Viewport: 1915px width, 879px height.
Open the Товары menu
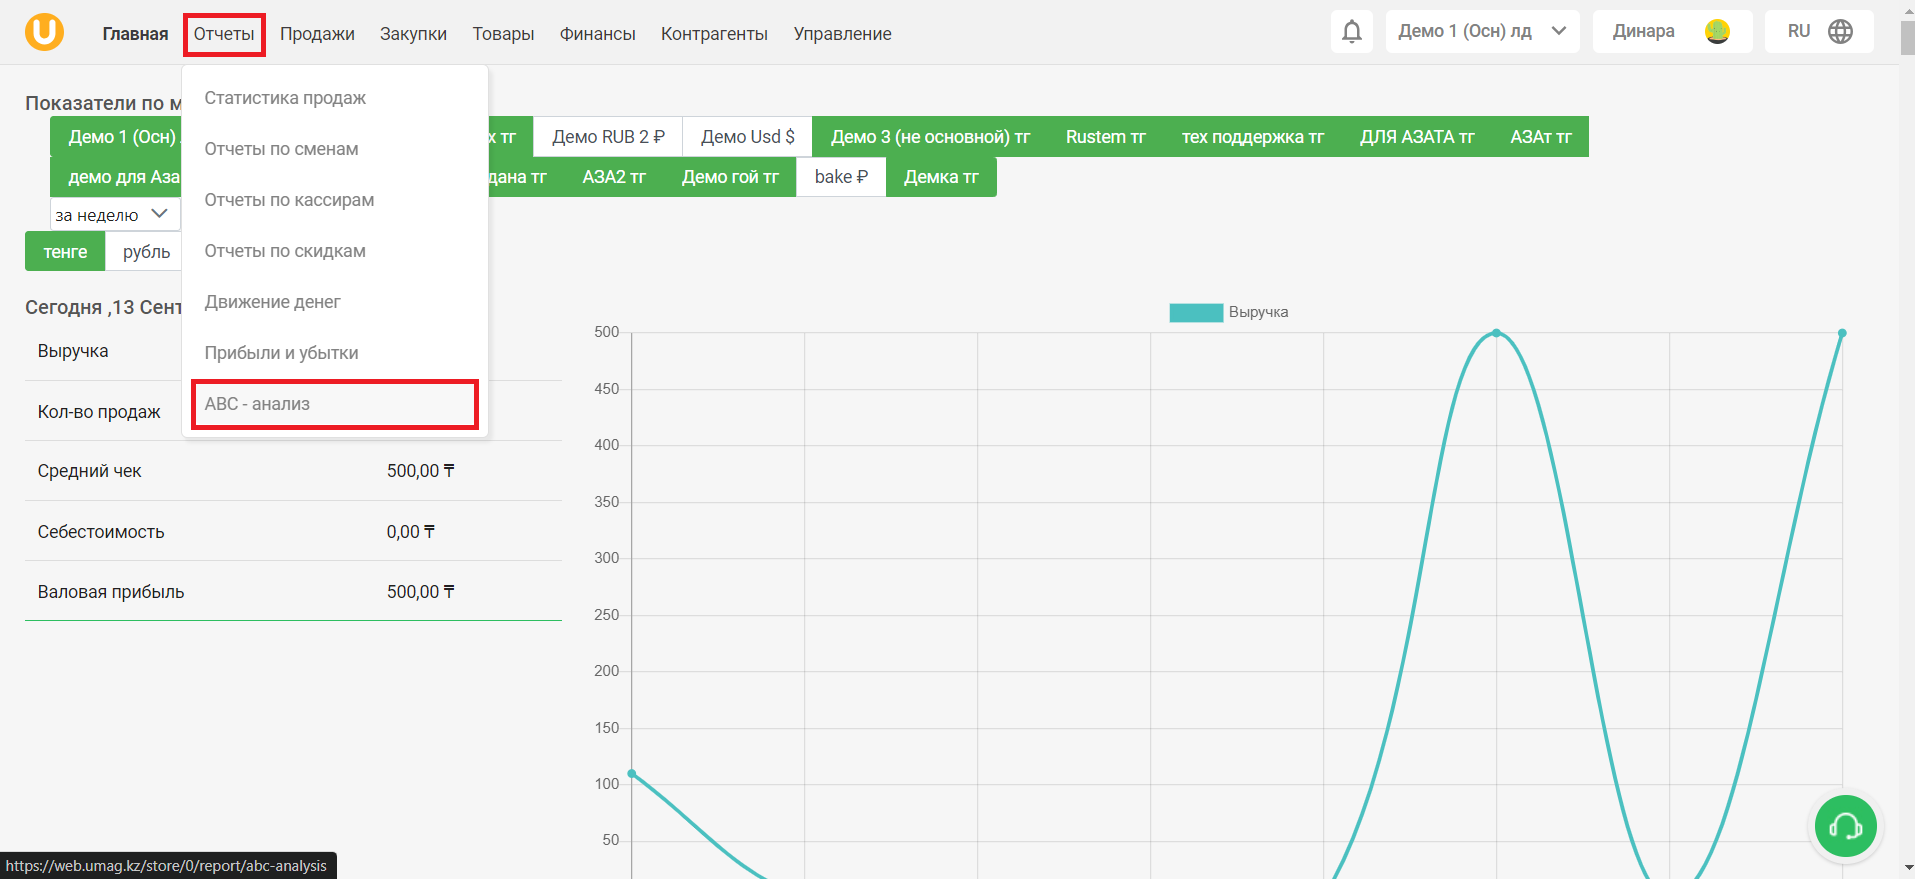tap(503, 34)
